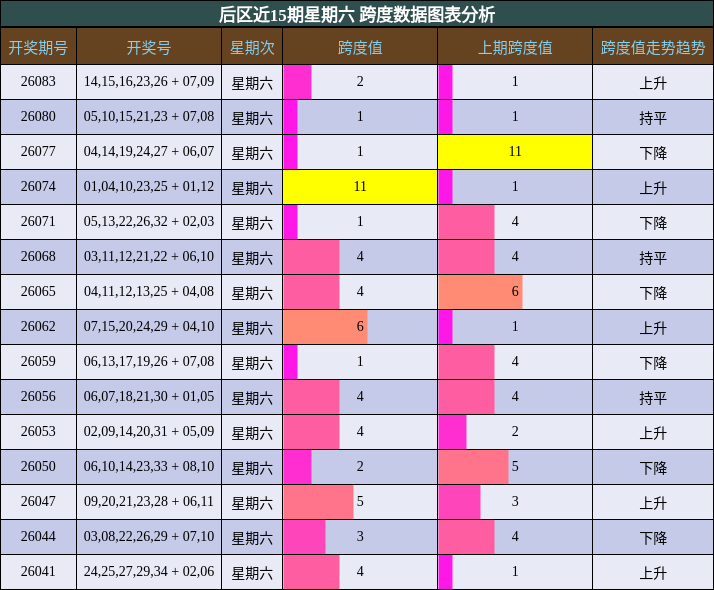714x590 pixels.
Task: Select period number 26041
Action: coord(38,571)
